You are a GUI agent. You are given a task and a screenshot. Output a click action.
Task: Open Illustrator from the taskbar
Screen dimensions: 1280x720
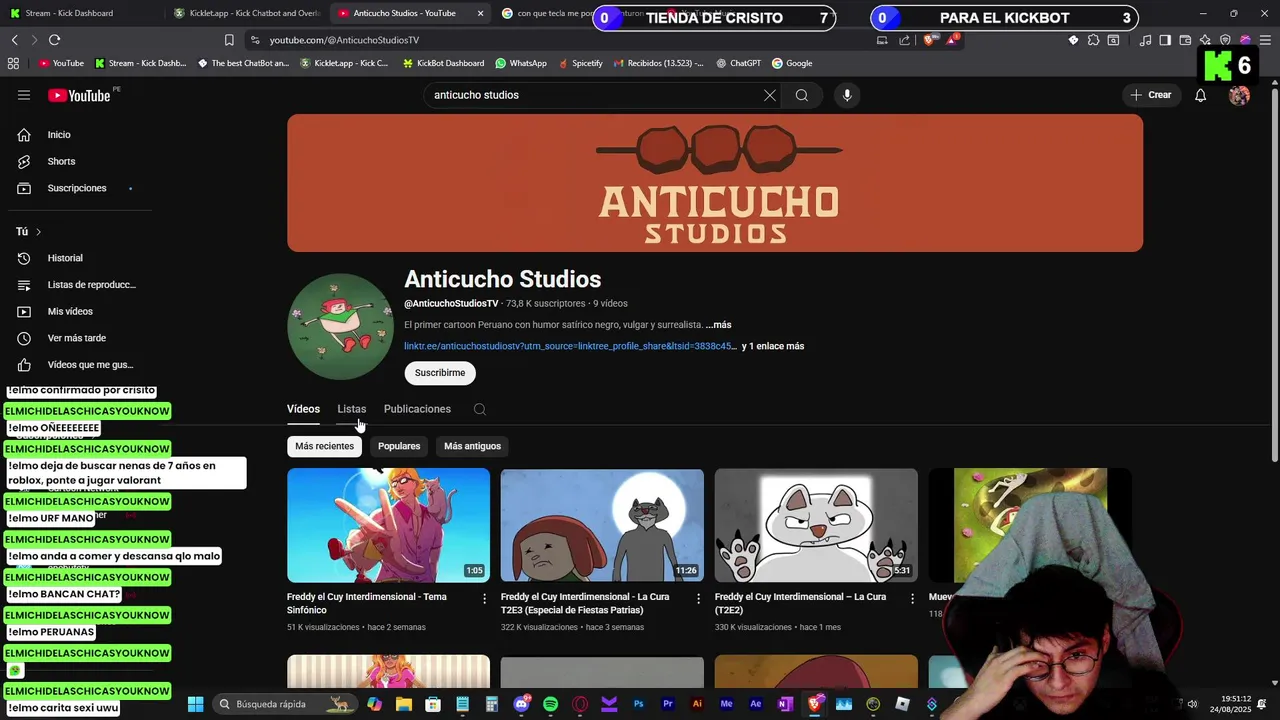point(697,704)
